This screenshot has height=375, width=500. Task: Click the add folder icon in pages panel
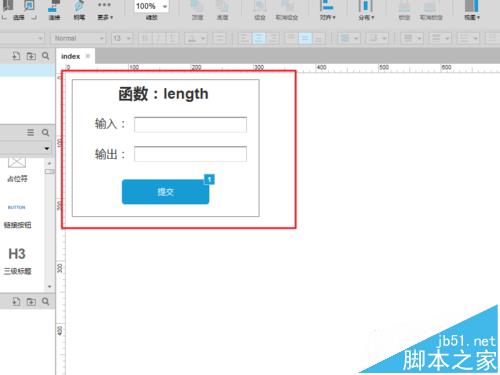click(x=31, y=56)
